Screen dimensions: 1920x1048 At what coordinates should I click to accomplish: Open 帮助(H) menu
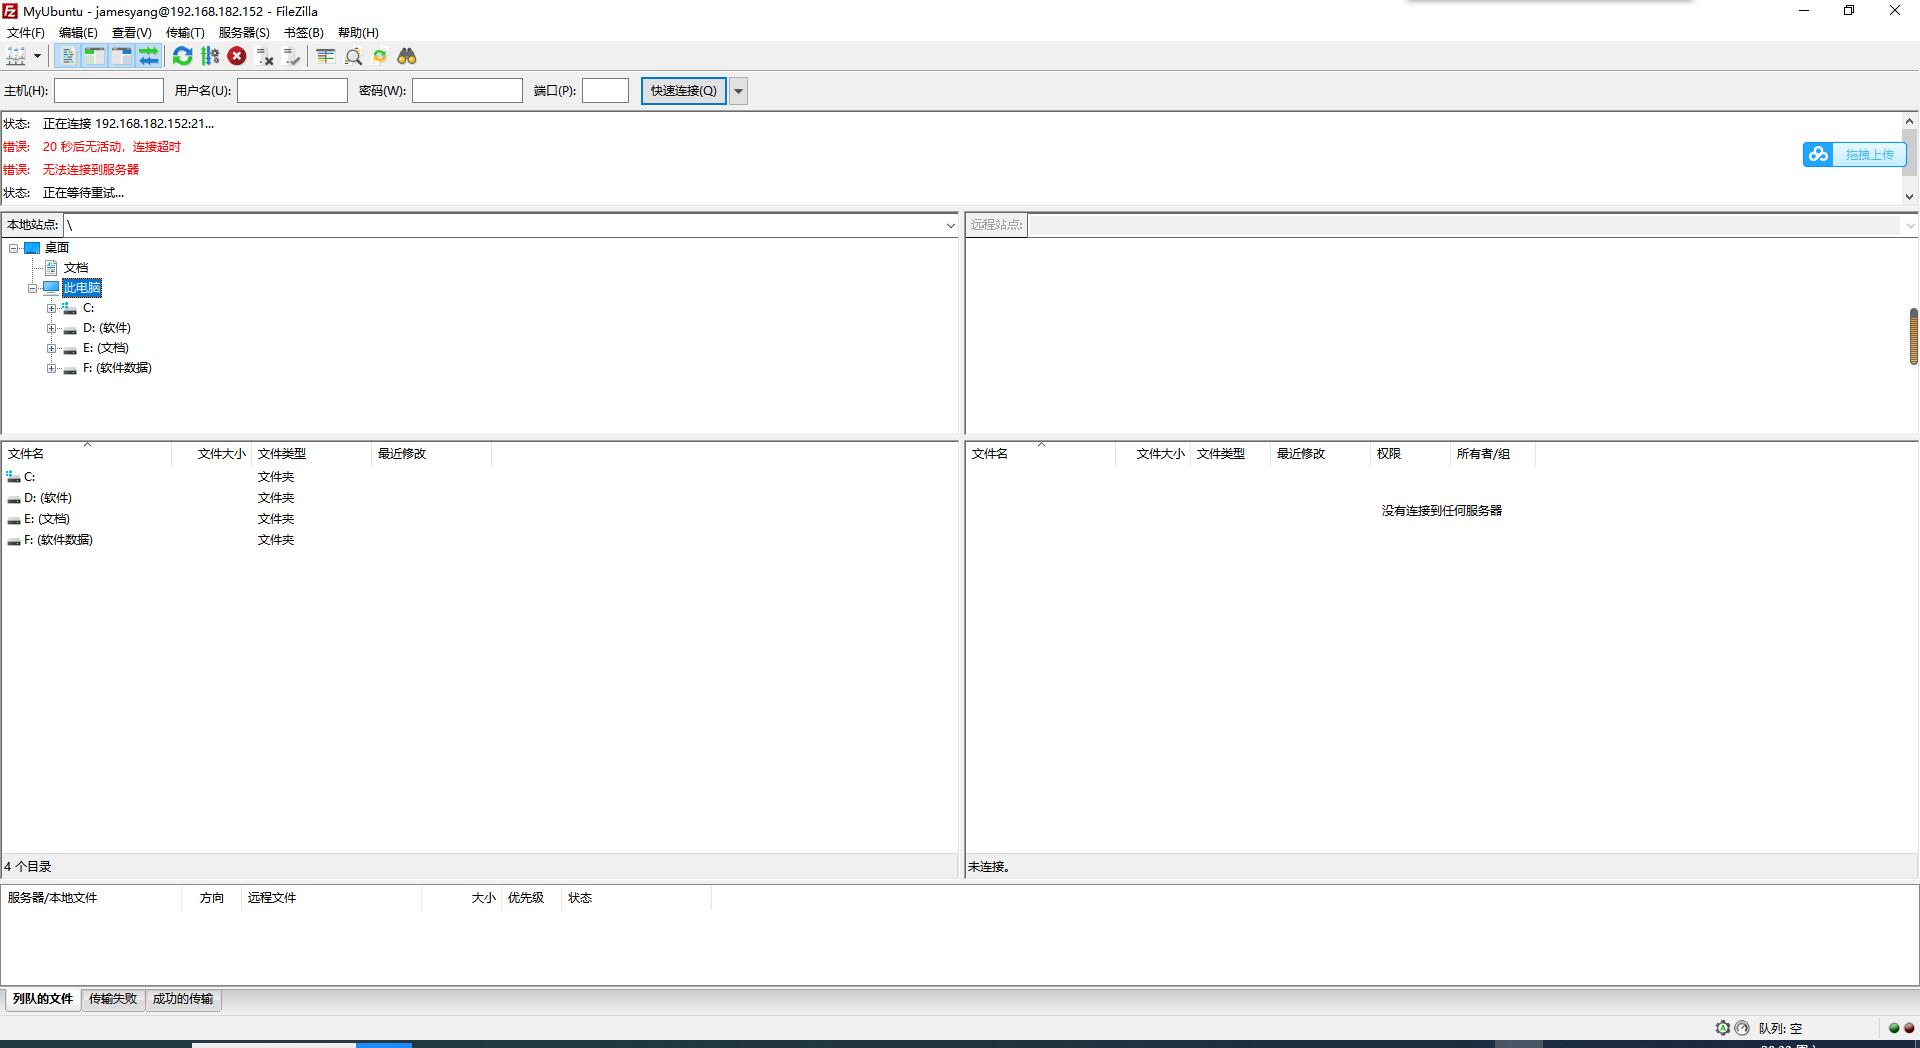[x=358, y=32]
